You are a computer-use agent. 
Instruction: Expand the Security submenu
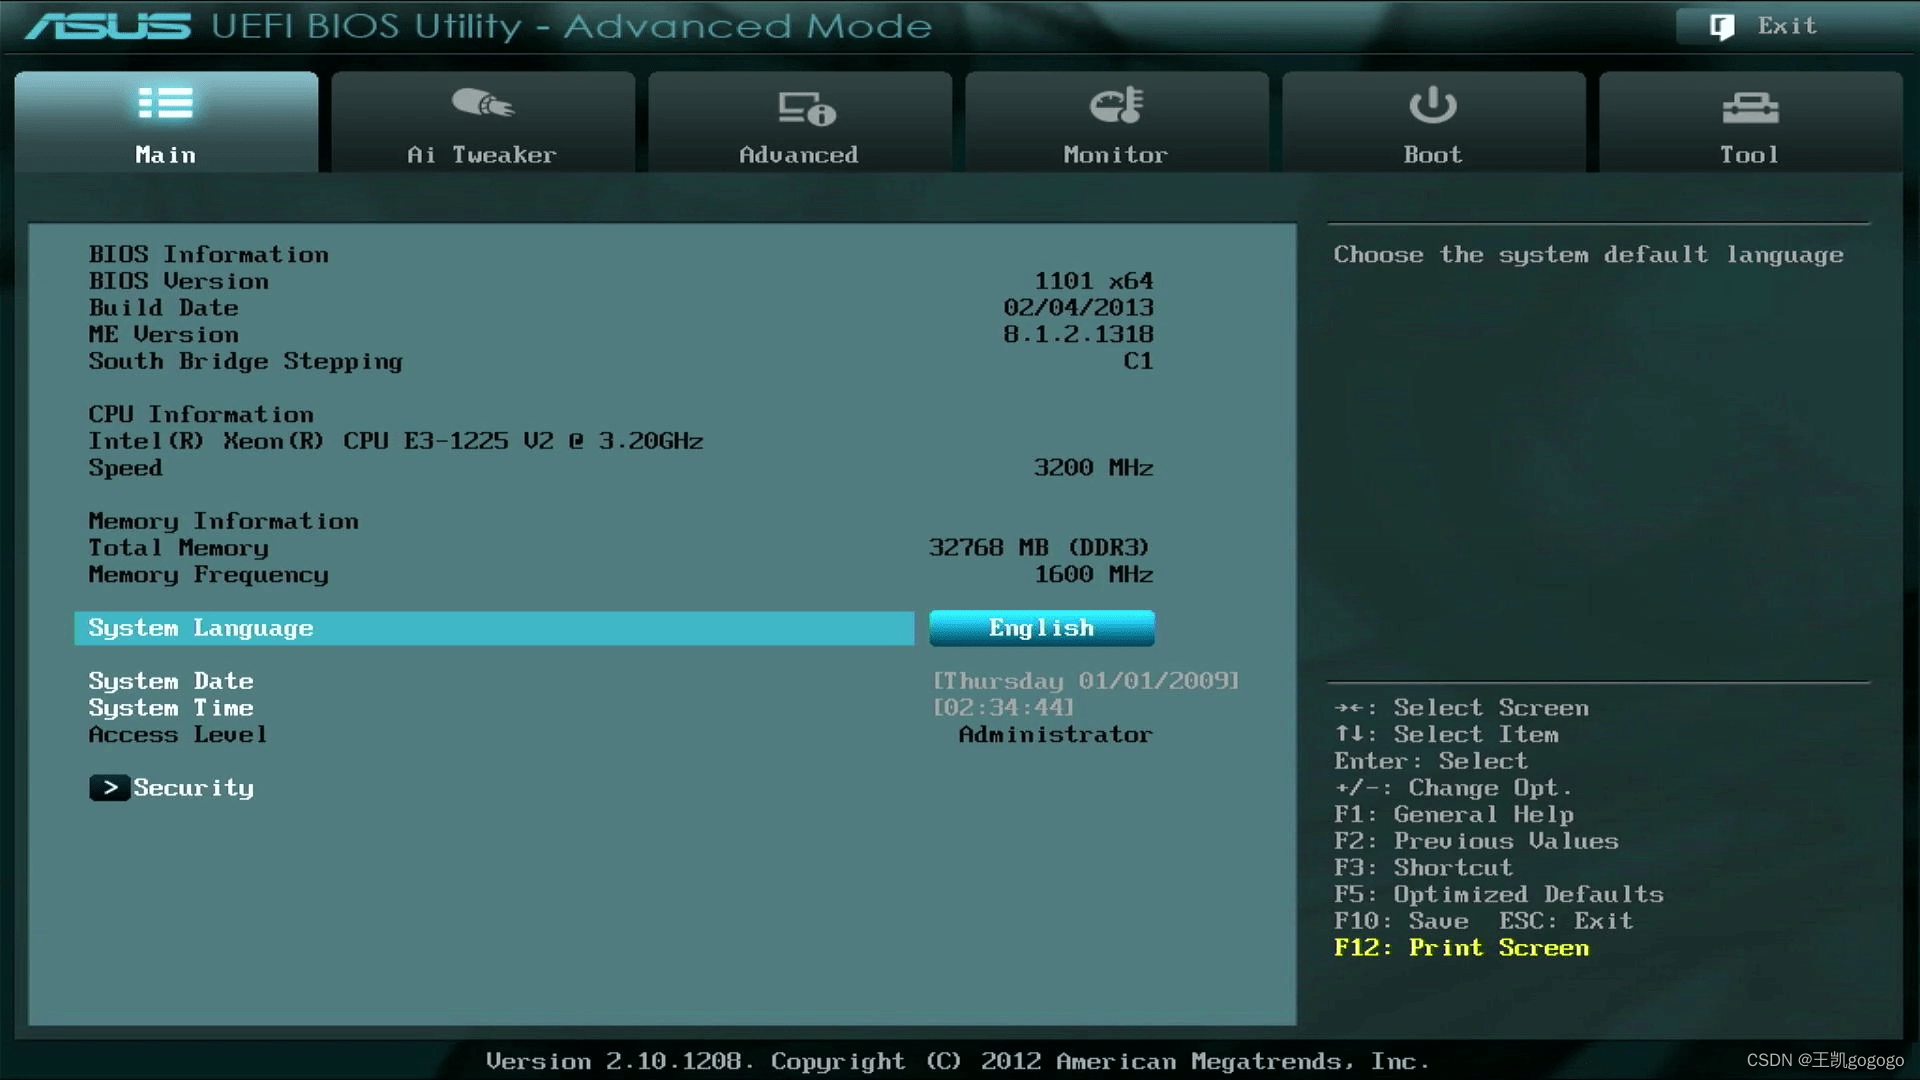coord(193,788)
